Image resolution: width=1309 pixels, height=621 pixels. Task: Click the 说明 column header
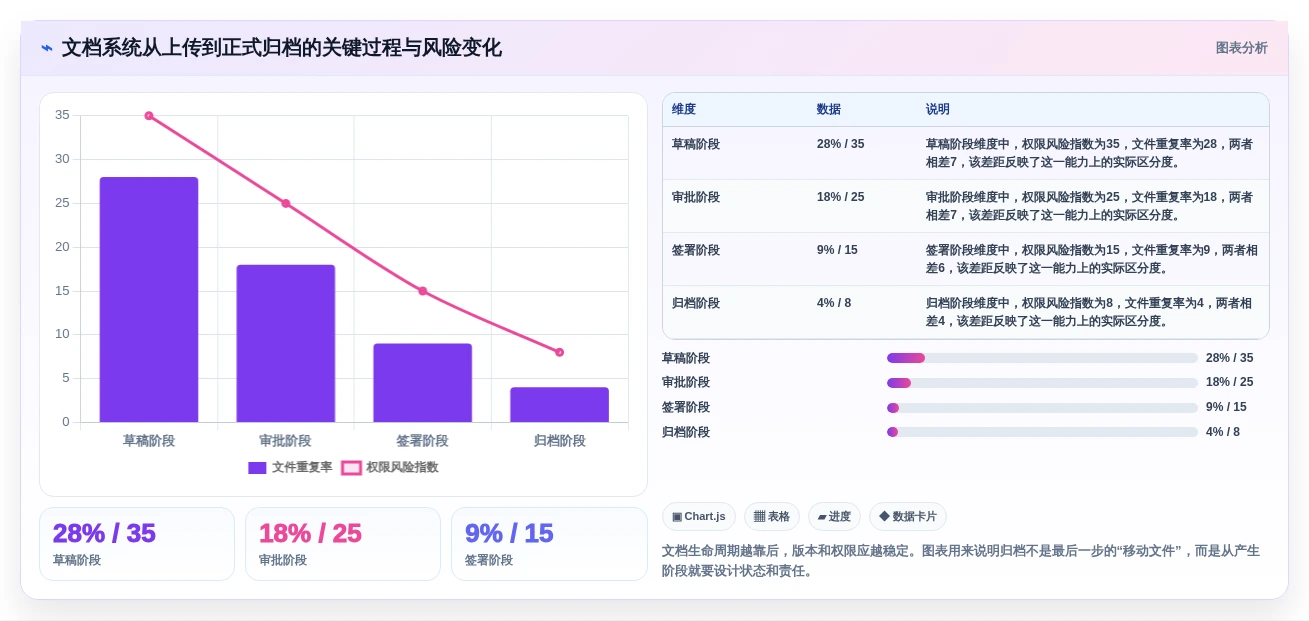pos(938,109)
